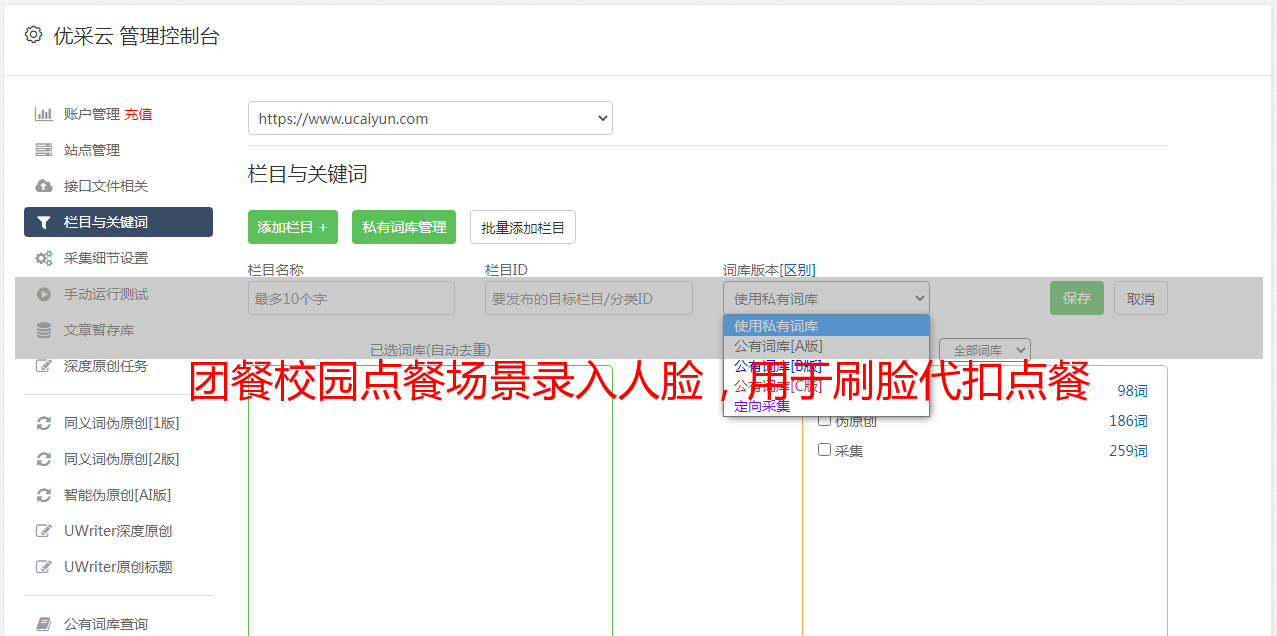1277x636 pixels.
Task: Click the 186词 count
Action: coord(1128,421)
